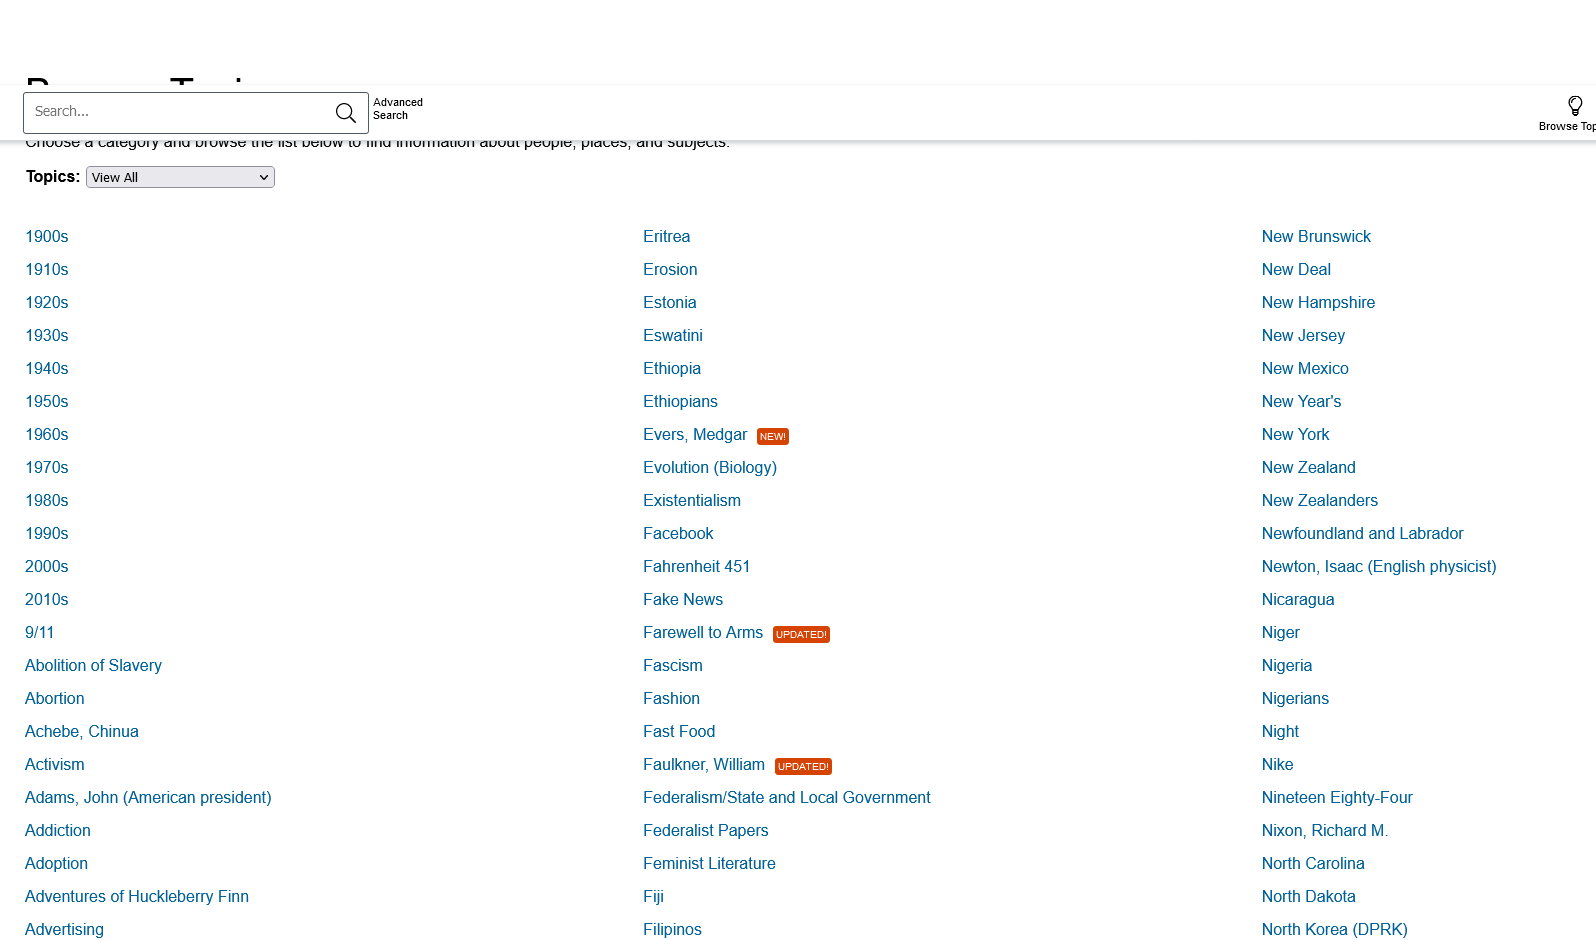Click the Browse Topics lightbulb icon
The width and height of the screenshot is (1596, 940).
(1574, 106)
